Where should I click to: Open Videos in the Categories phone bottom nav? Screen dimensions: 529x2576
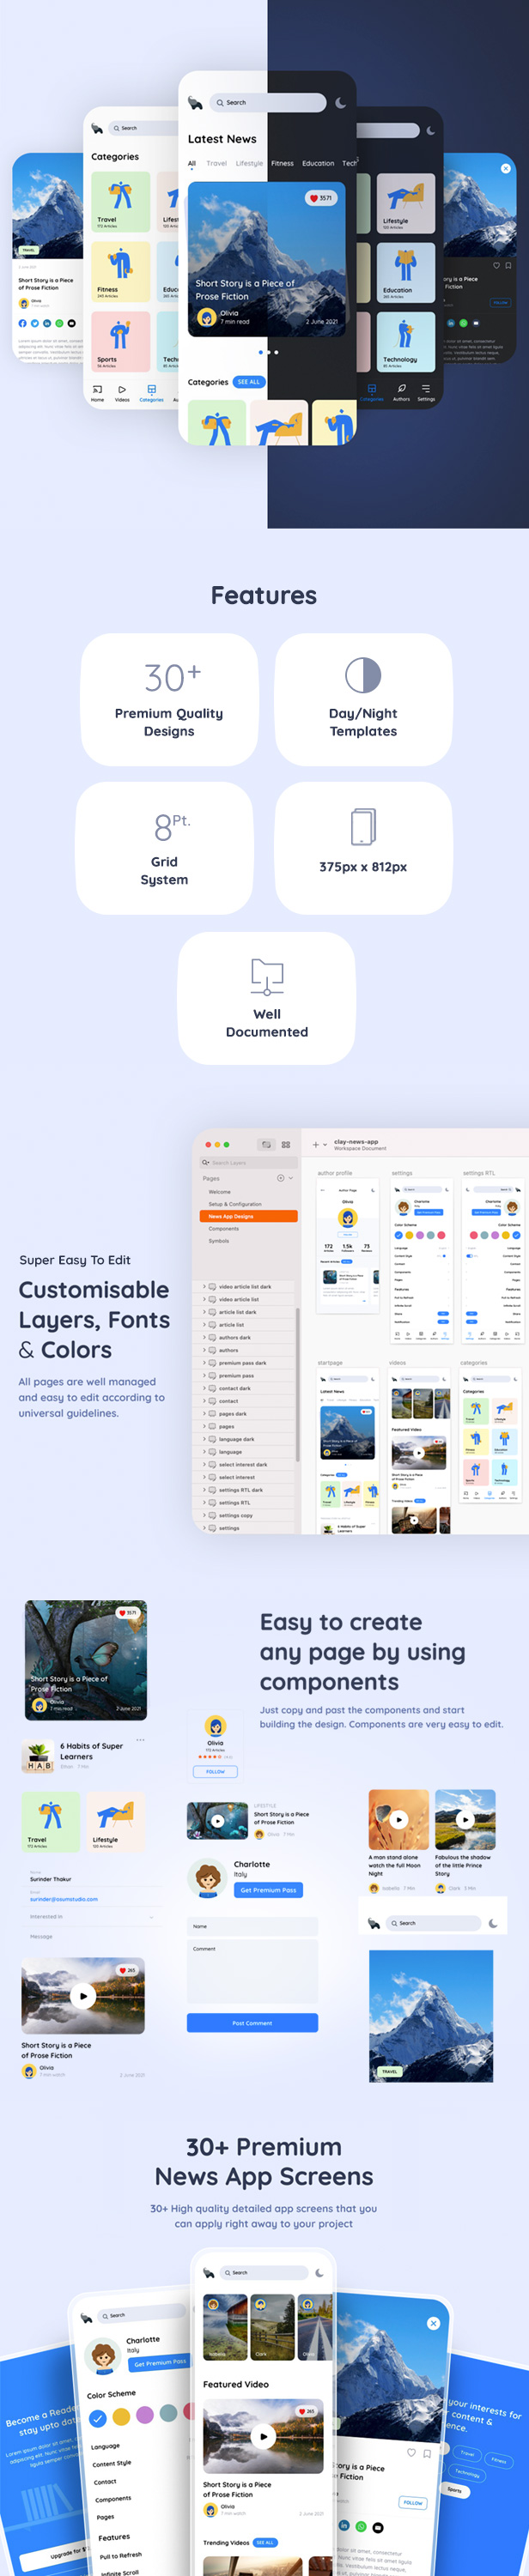click(x=122, y=392)
